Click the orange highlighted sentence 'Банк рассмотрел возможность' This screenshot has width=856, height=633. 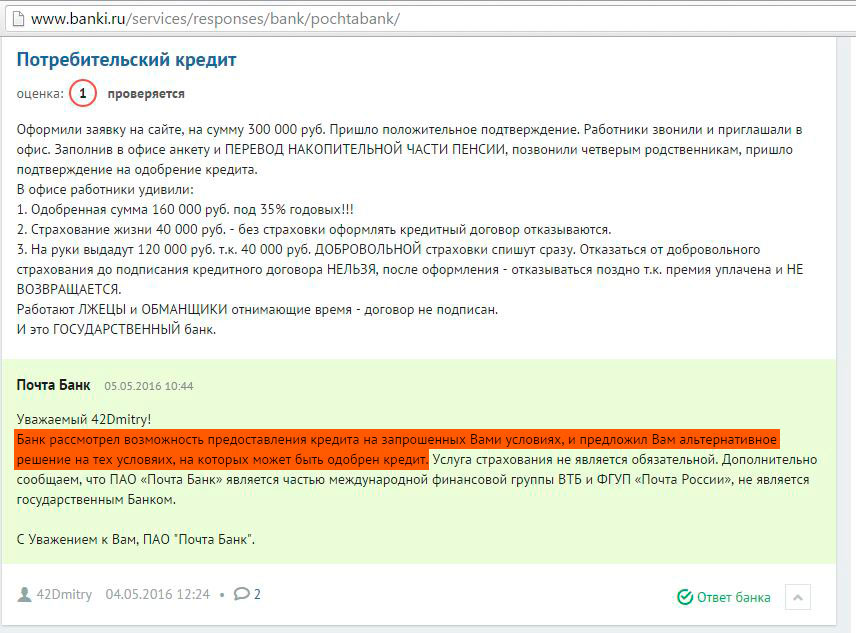click(x=397, y=450)
